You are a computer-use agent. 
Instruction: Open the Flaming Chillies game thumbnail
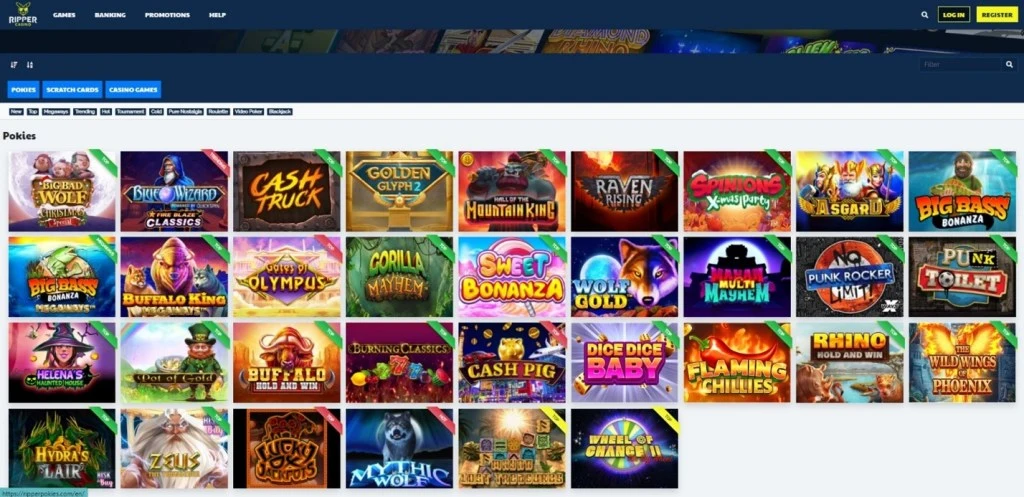point(737,362)
